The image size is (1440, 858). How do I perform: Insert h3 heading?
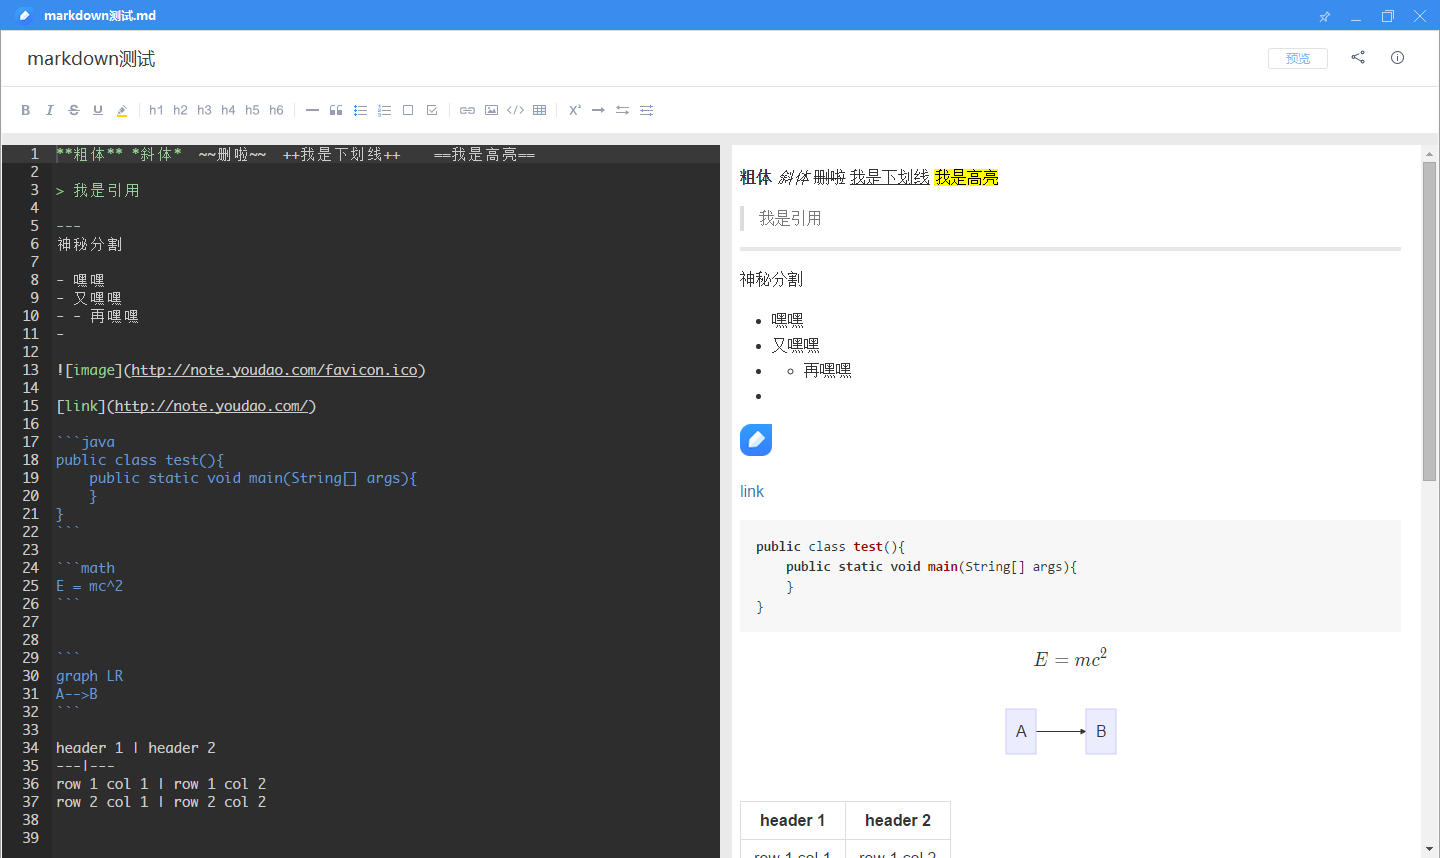[x=204, y=110]
